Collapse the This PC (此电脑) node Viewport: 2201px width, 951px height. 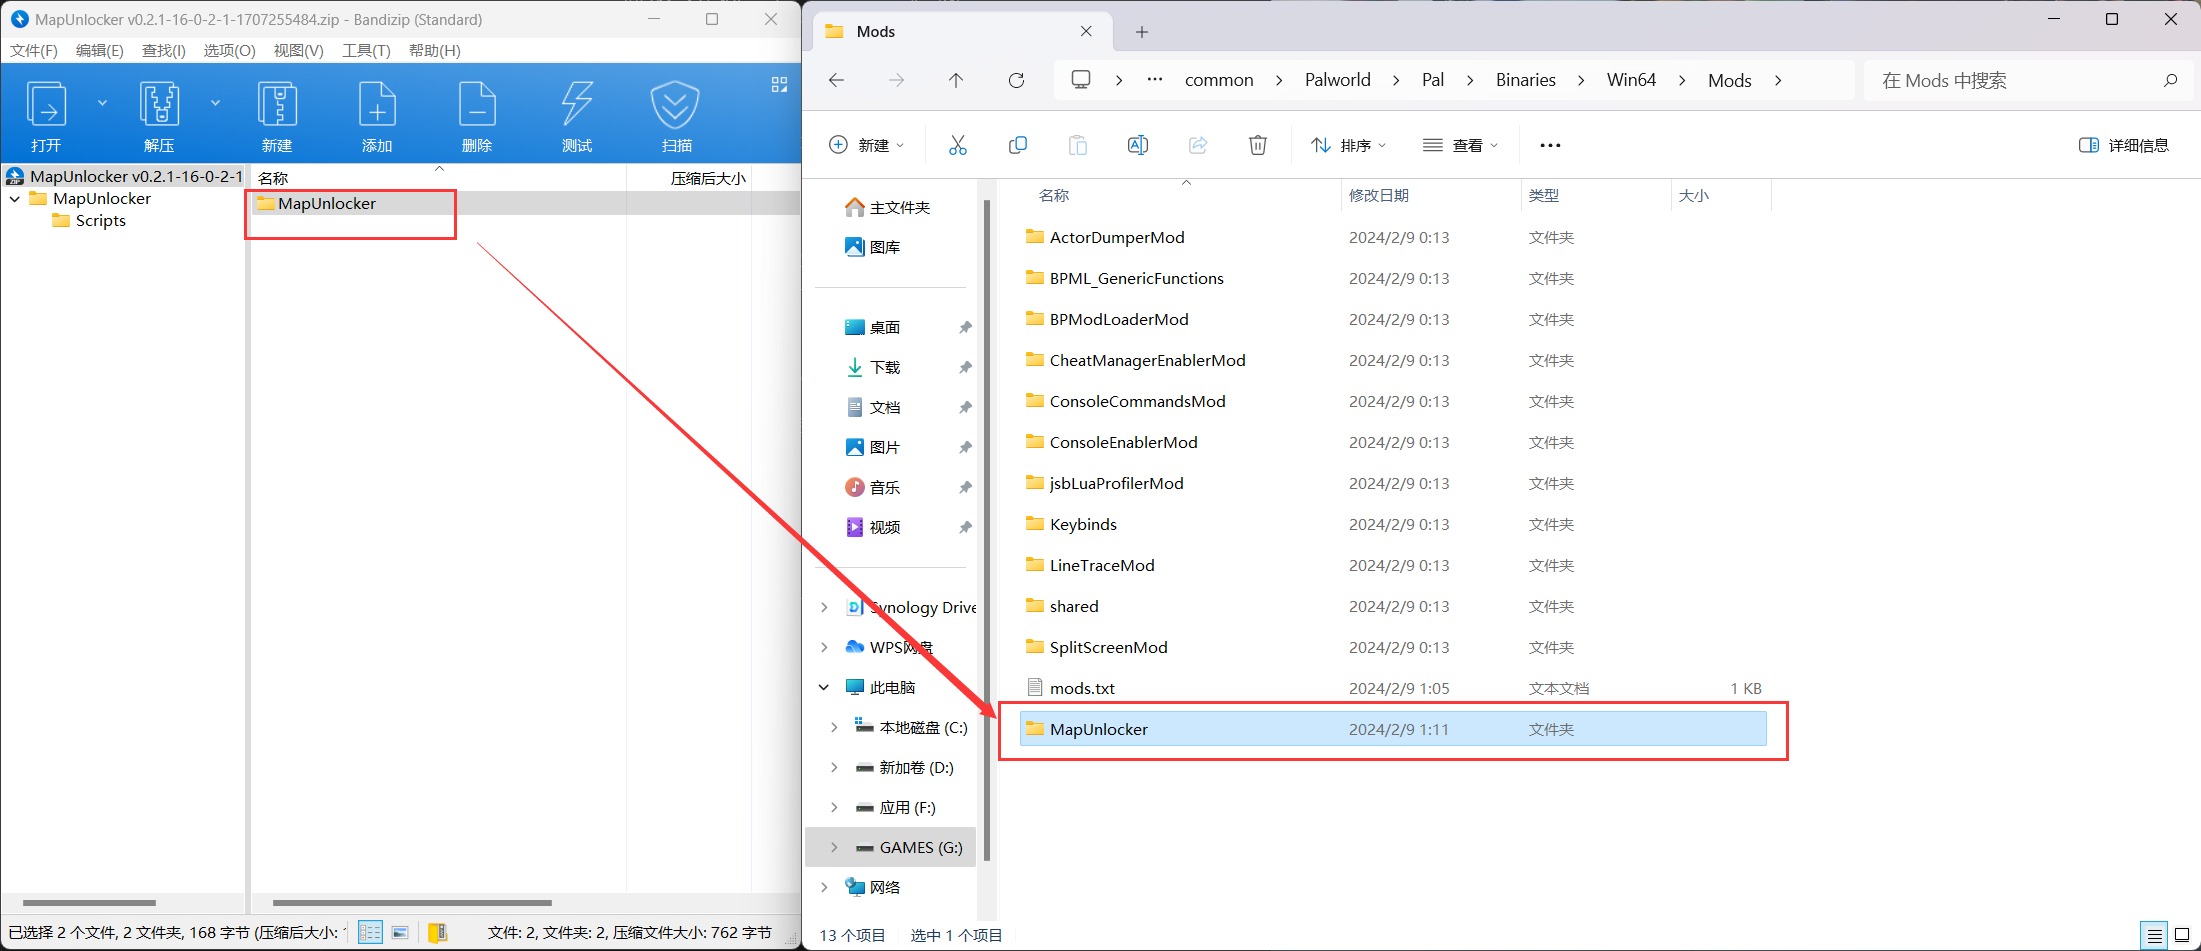pos(824,687)
